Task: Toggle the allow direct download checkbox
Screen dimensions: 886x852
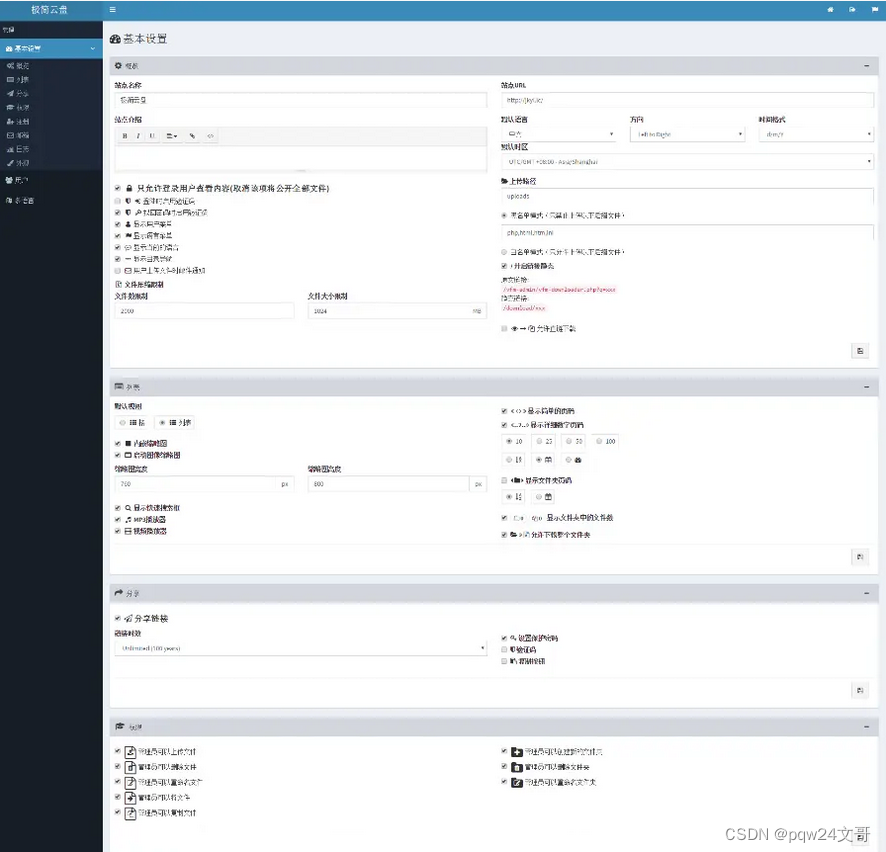Action: coord(504,328)
